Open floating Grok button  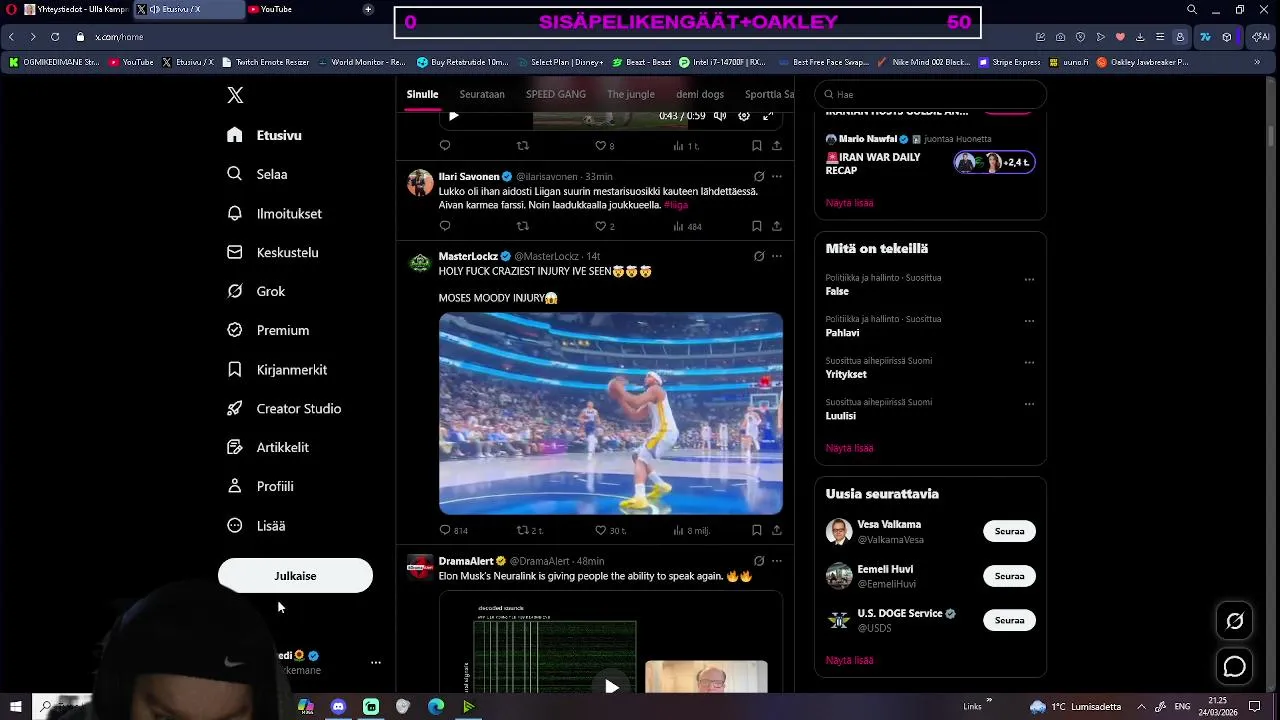[x=1235, y=621]
